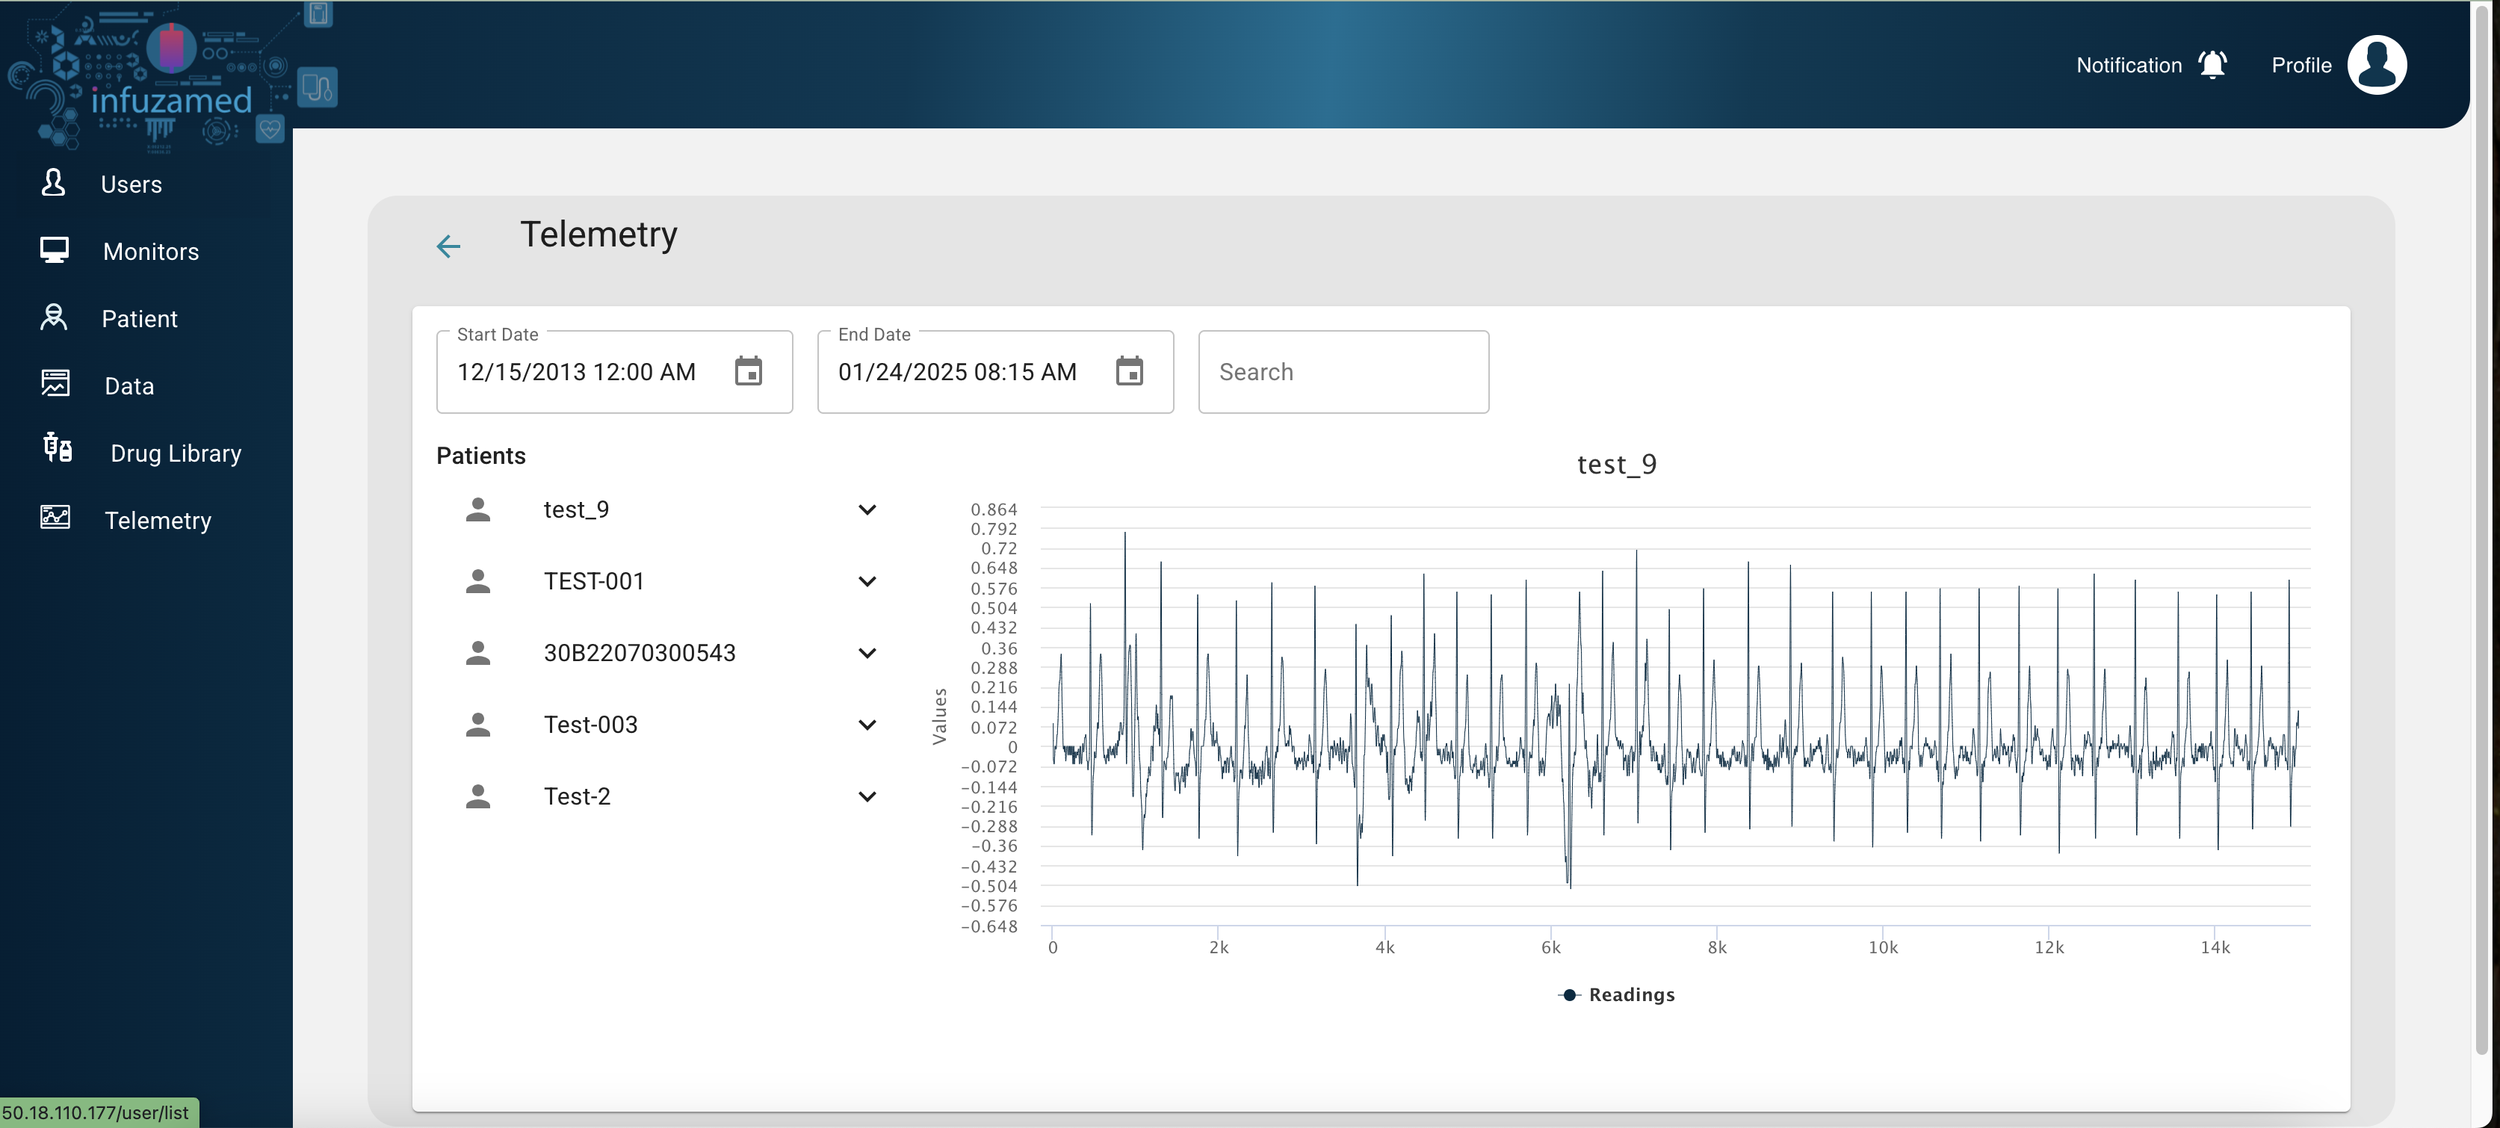Viewport: 2500px width, 1128px height.
Task: Switch to the Telemetry page heading
Action: (597, 234)
